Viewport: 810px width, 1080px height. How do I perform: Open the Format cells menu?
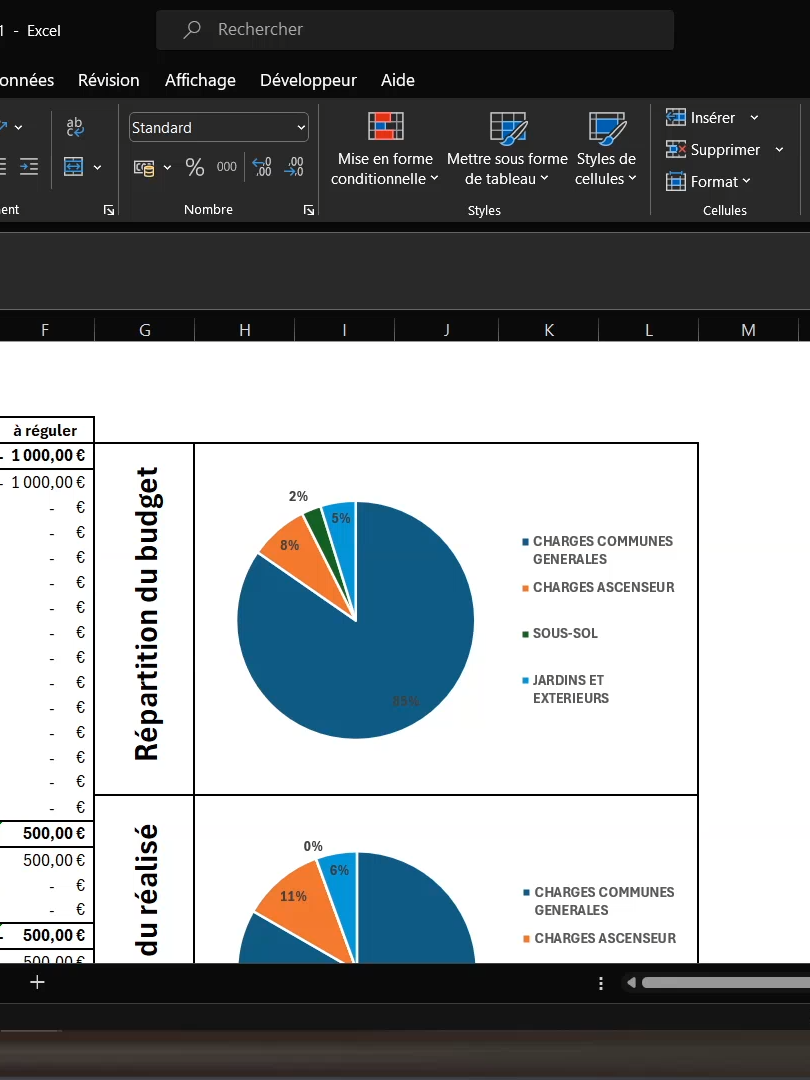click(x=709, y=182)
